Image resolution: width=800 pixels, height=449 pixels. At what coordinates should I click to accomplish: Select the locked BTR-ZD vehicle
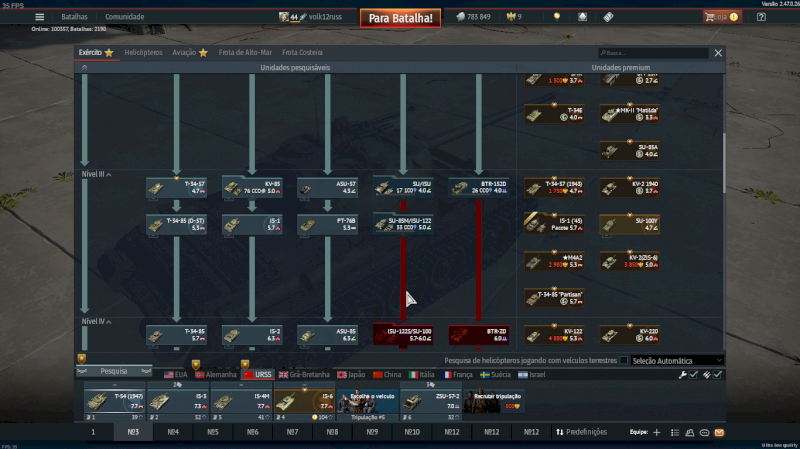[x=479, y=335]
